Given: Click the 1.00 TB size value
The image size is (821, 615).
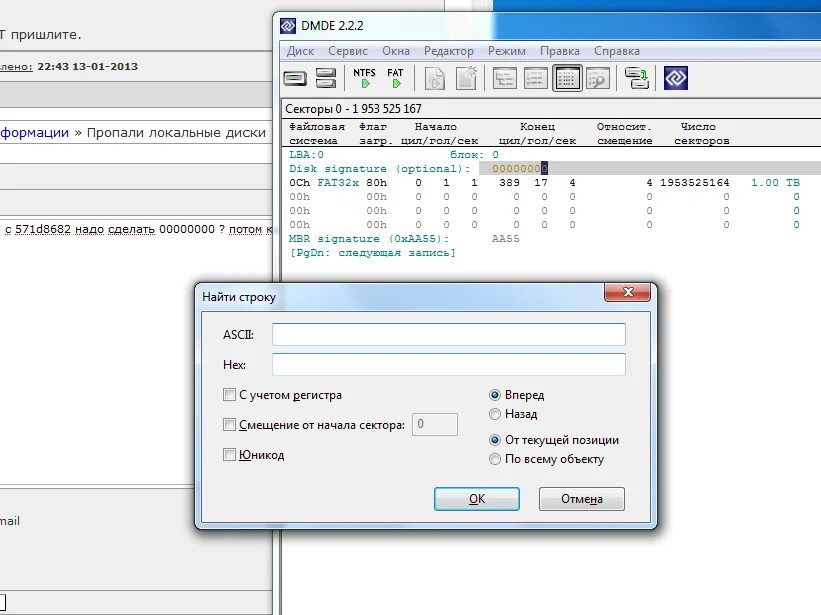Looking at the screenshot, I should pos(775,183).
